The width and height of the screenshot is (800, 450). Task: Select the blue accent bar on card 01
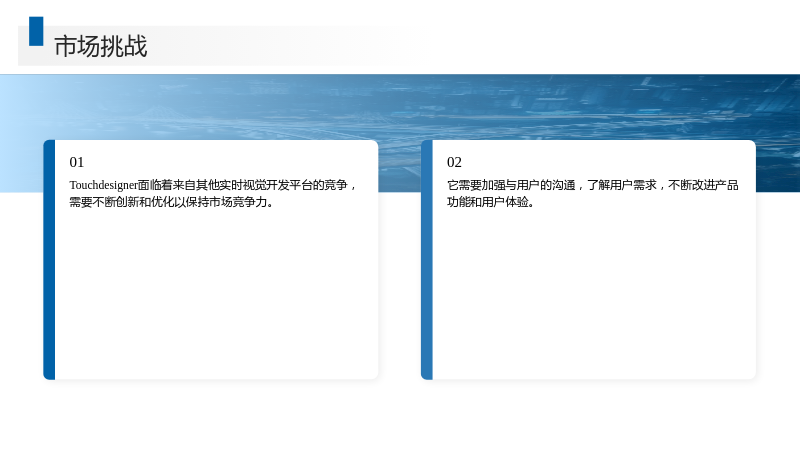pyautogui.click(x=49, y=260)
